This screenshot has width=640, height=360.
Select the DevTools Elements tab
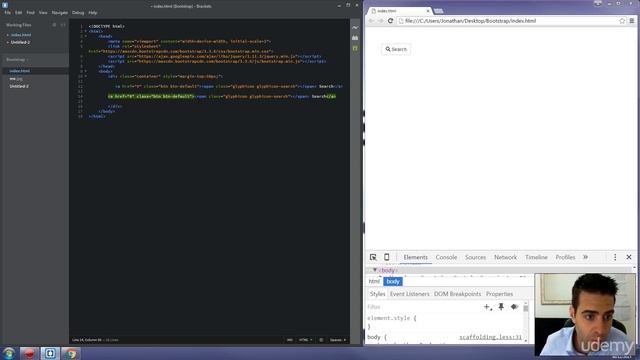click(416, 257)
